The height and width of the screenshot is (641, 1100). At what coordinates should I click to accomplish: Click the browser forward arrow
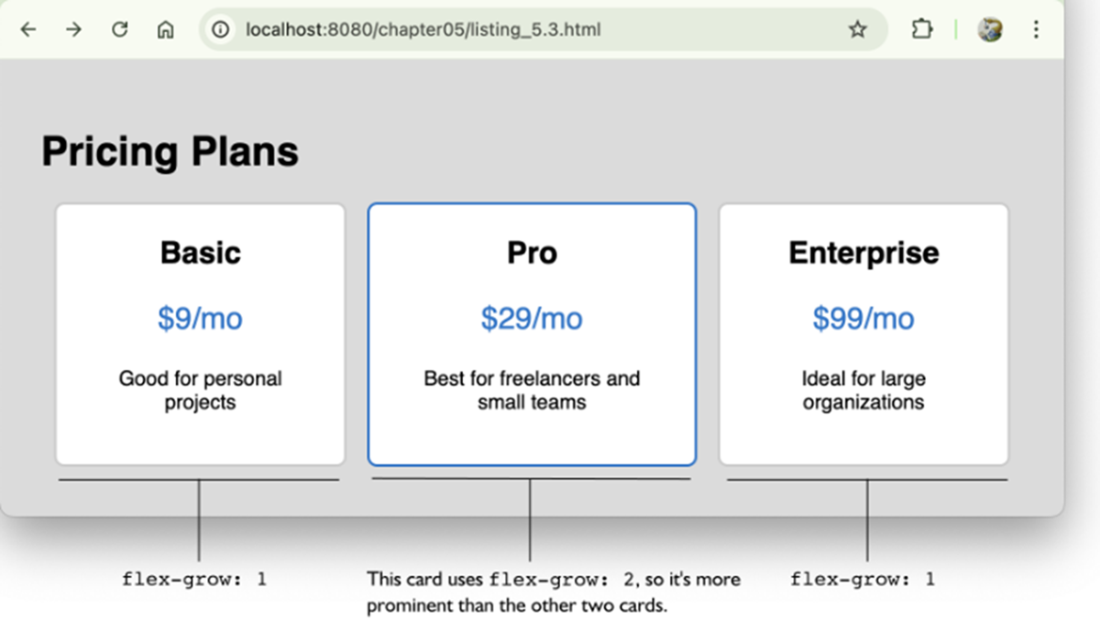point(74,30)
